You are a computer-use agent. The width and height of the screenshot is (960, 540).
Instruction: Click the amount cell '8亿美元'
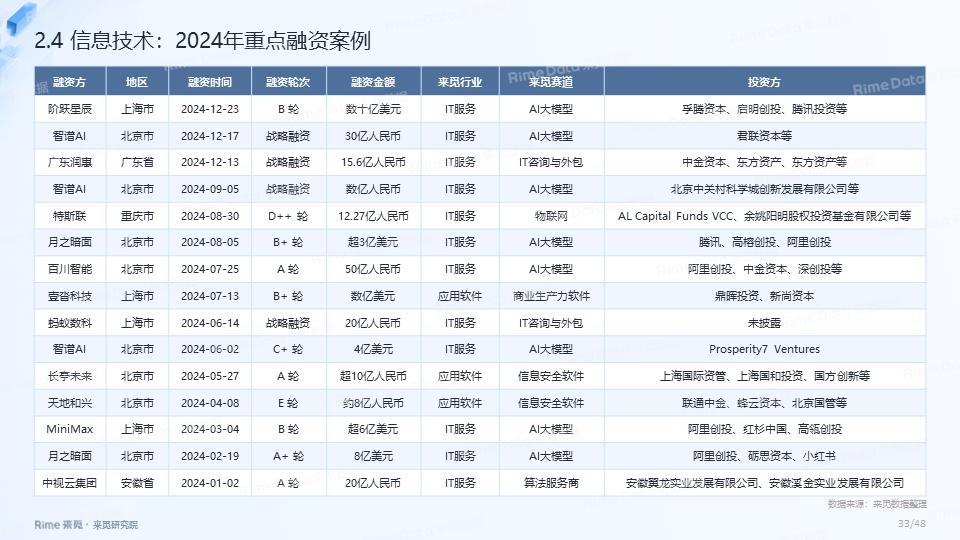[x=373, y=457]
